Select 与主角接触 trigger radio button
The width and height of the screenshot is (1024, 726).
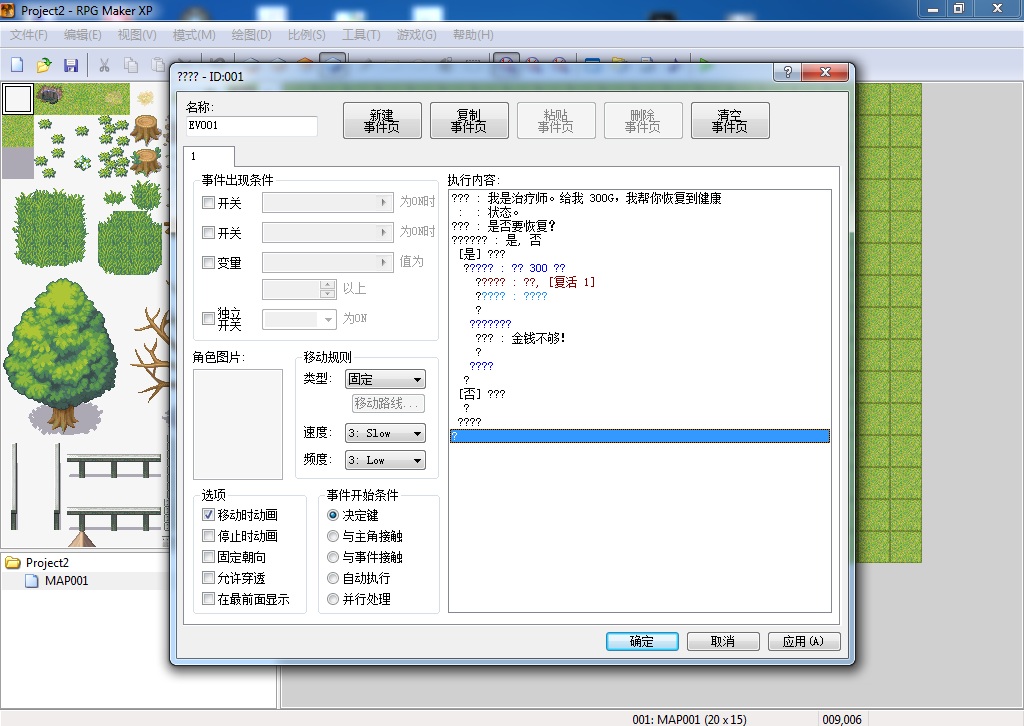click(333, 536)
